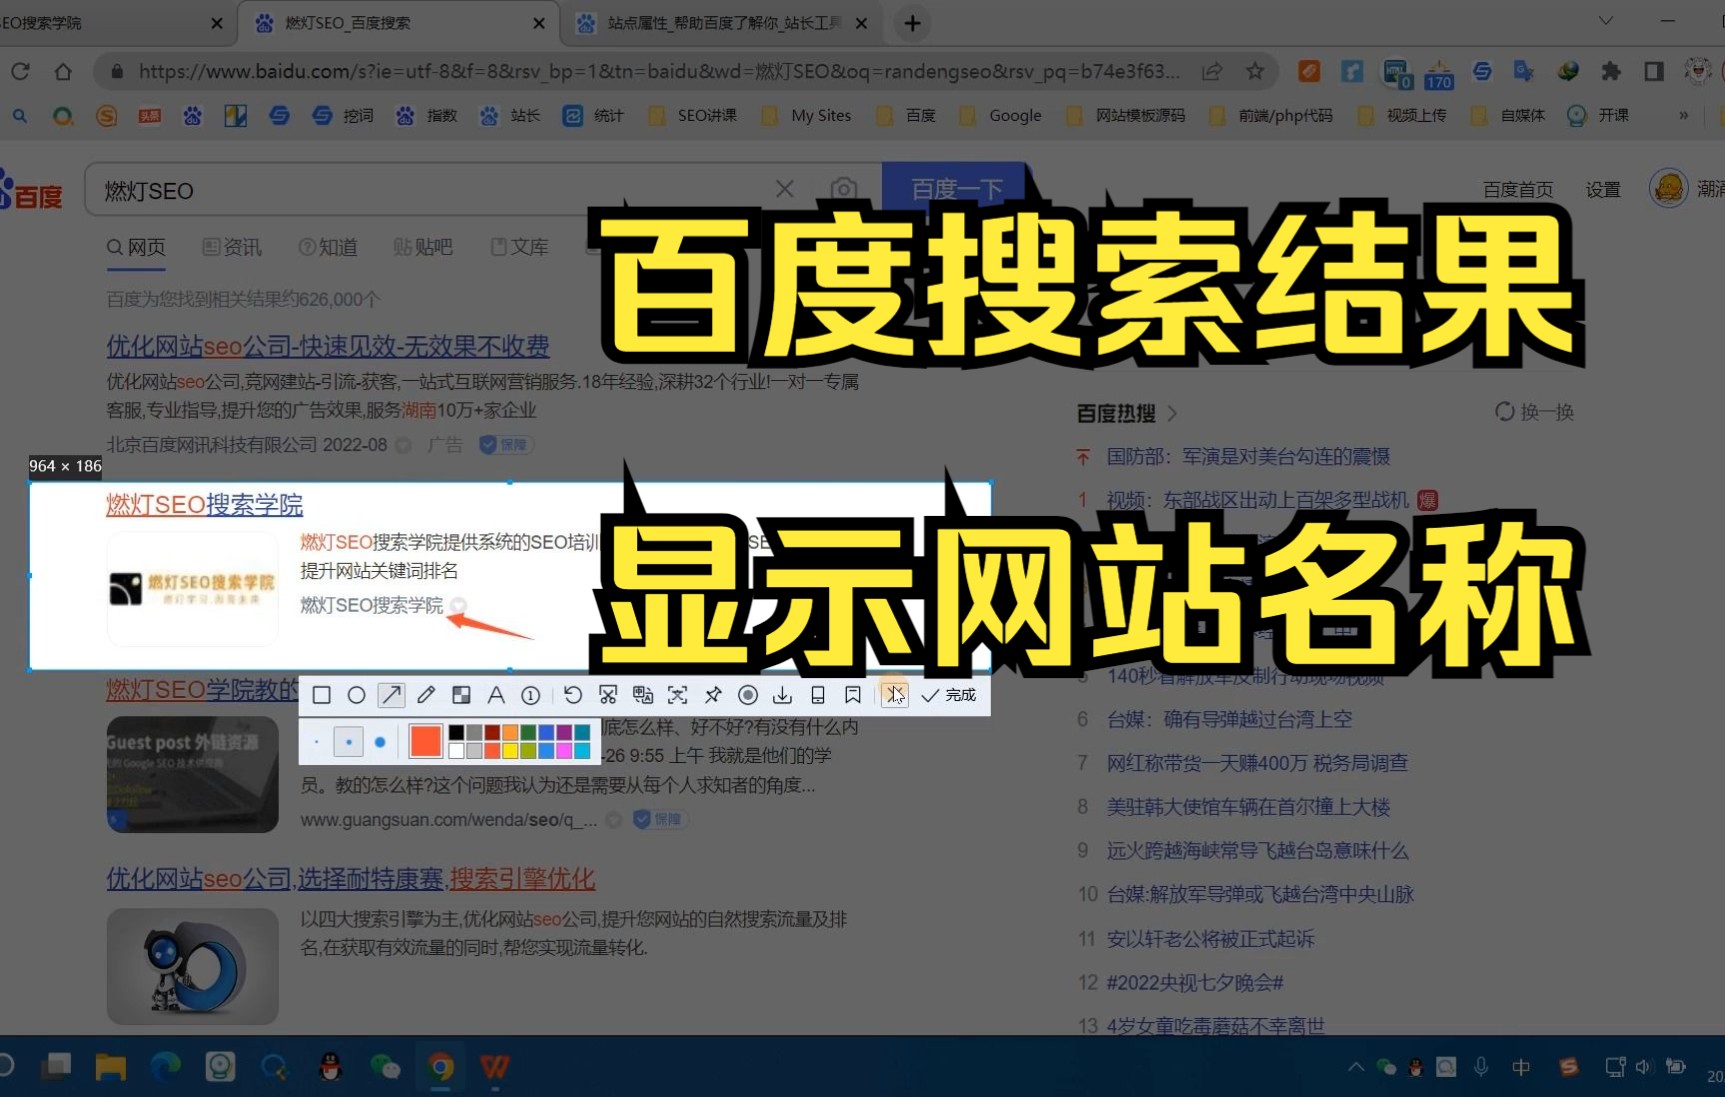Image resolution: width=1725 pixels, height=1097 pixels.
Task: Open the 挖词 bookmark
Action: click(343, 116)
